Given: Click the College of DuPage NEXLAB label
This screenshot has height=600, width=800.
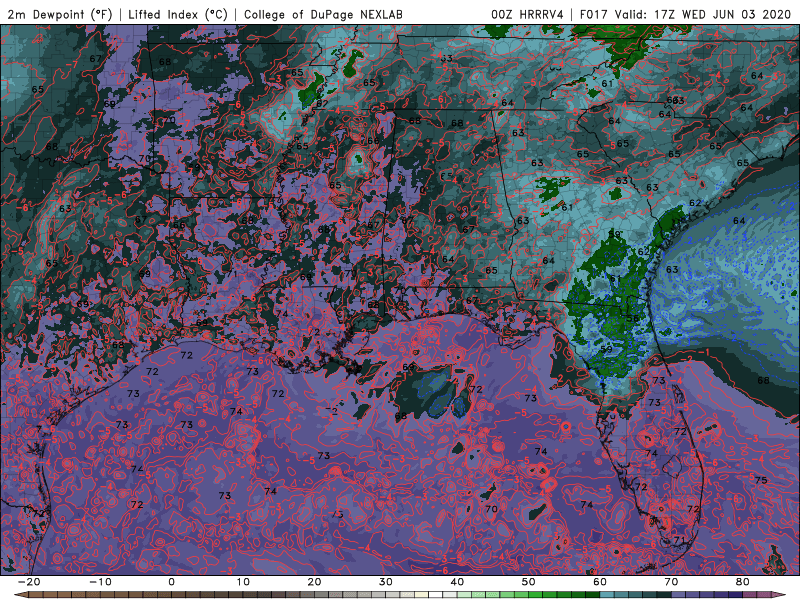Looking at the screenshot, I should coord(323,14).
